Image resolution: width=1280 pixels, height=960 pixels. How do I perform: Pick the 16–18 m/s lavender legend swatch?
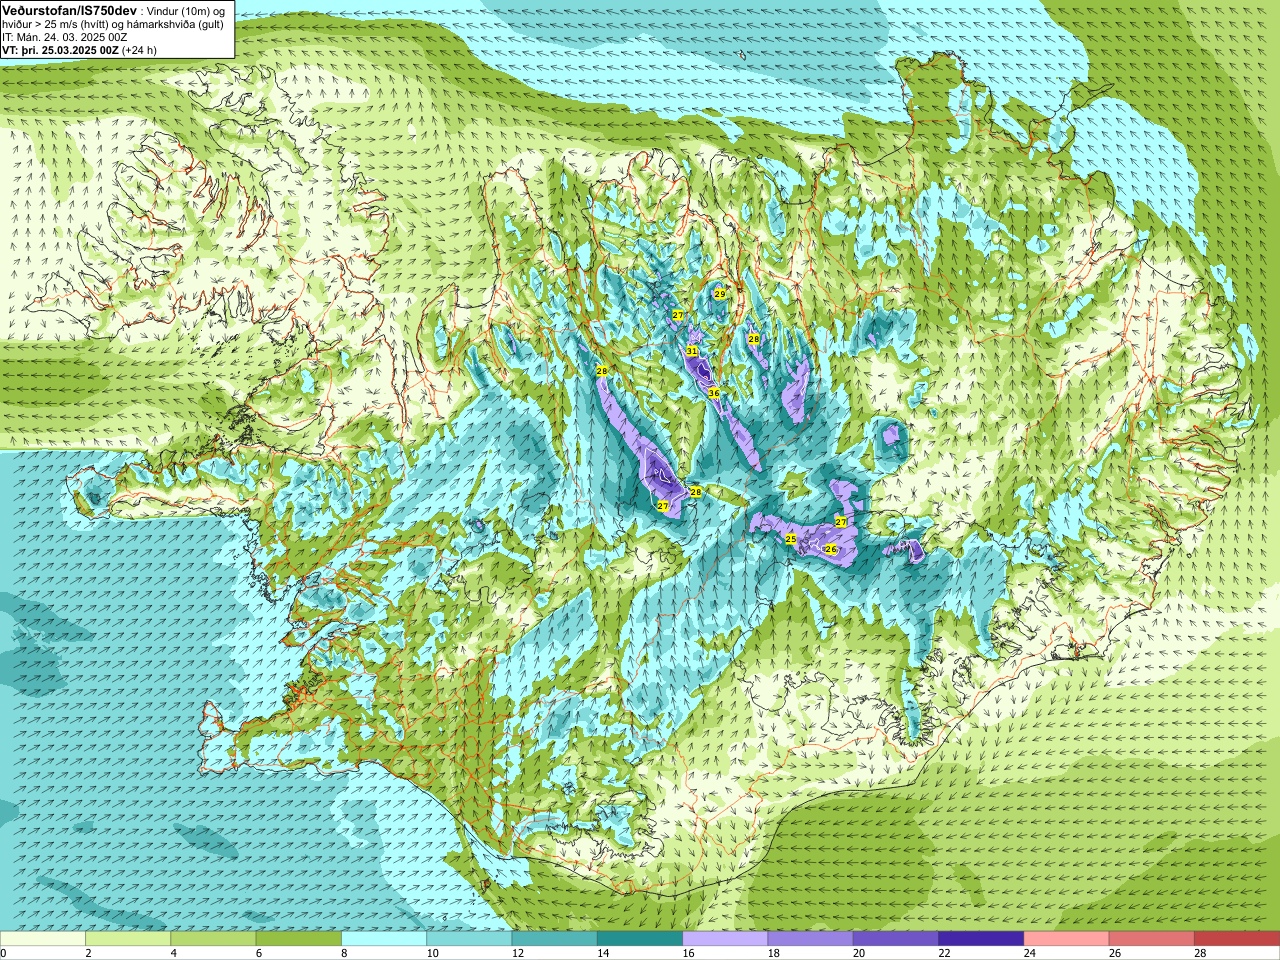[725, 939]
